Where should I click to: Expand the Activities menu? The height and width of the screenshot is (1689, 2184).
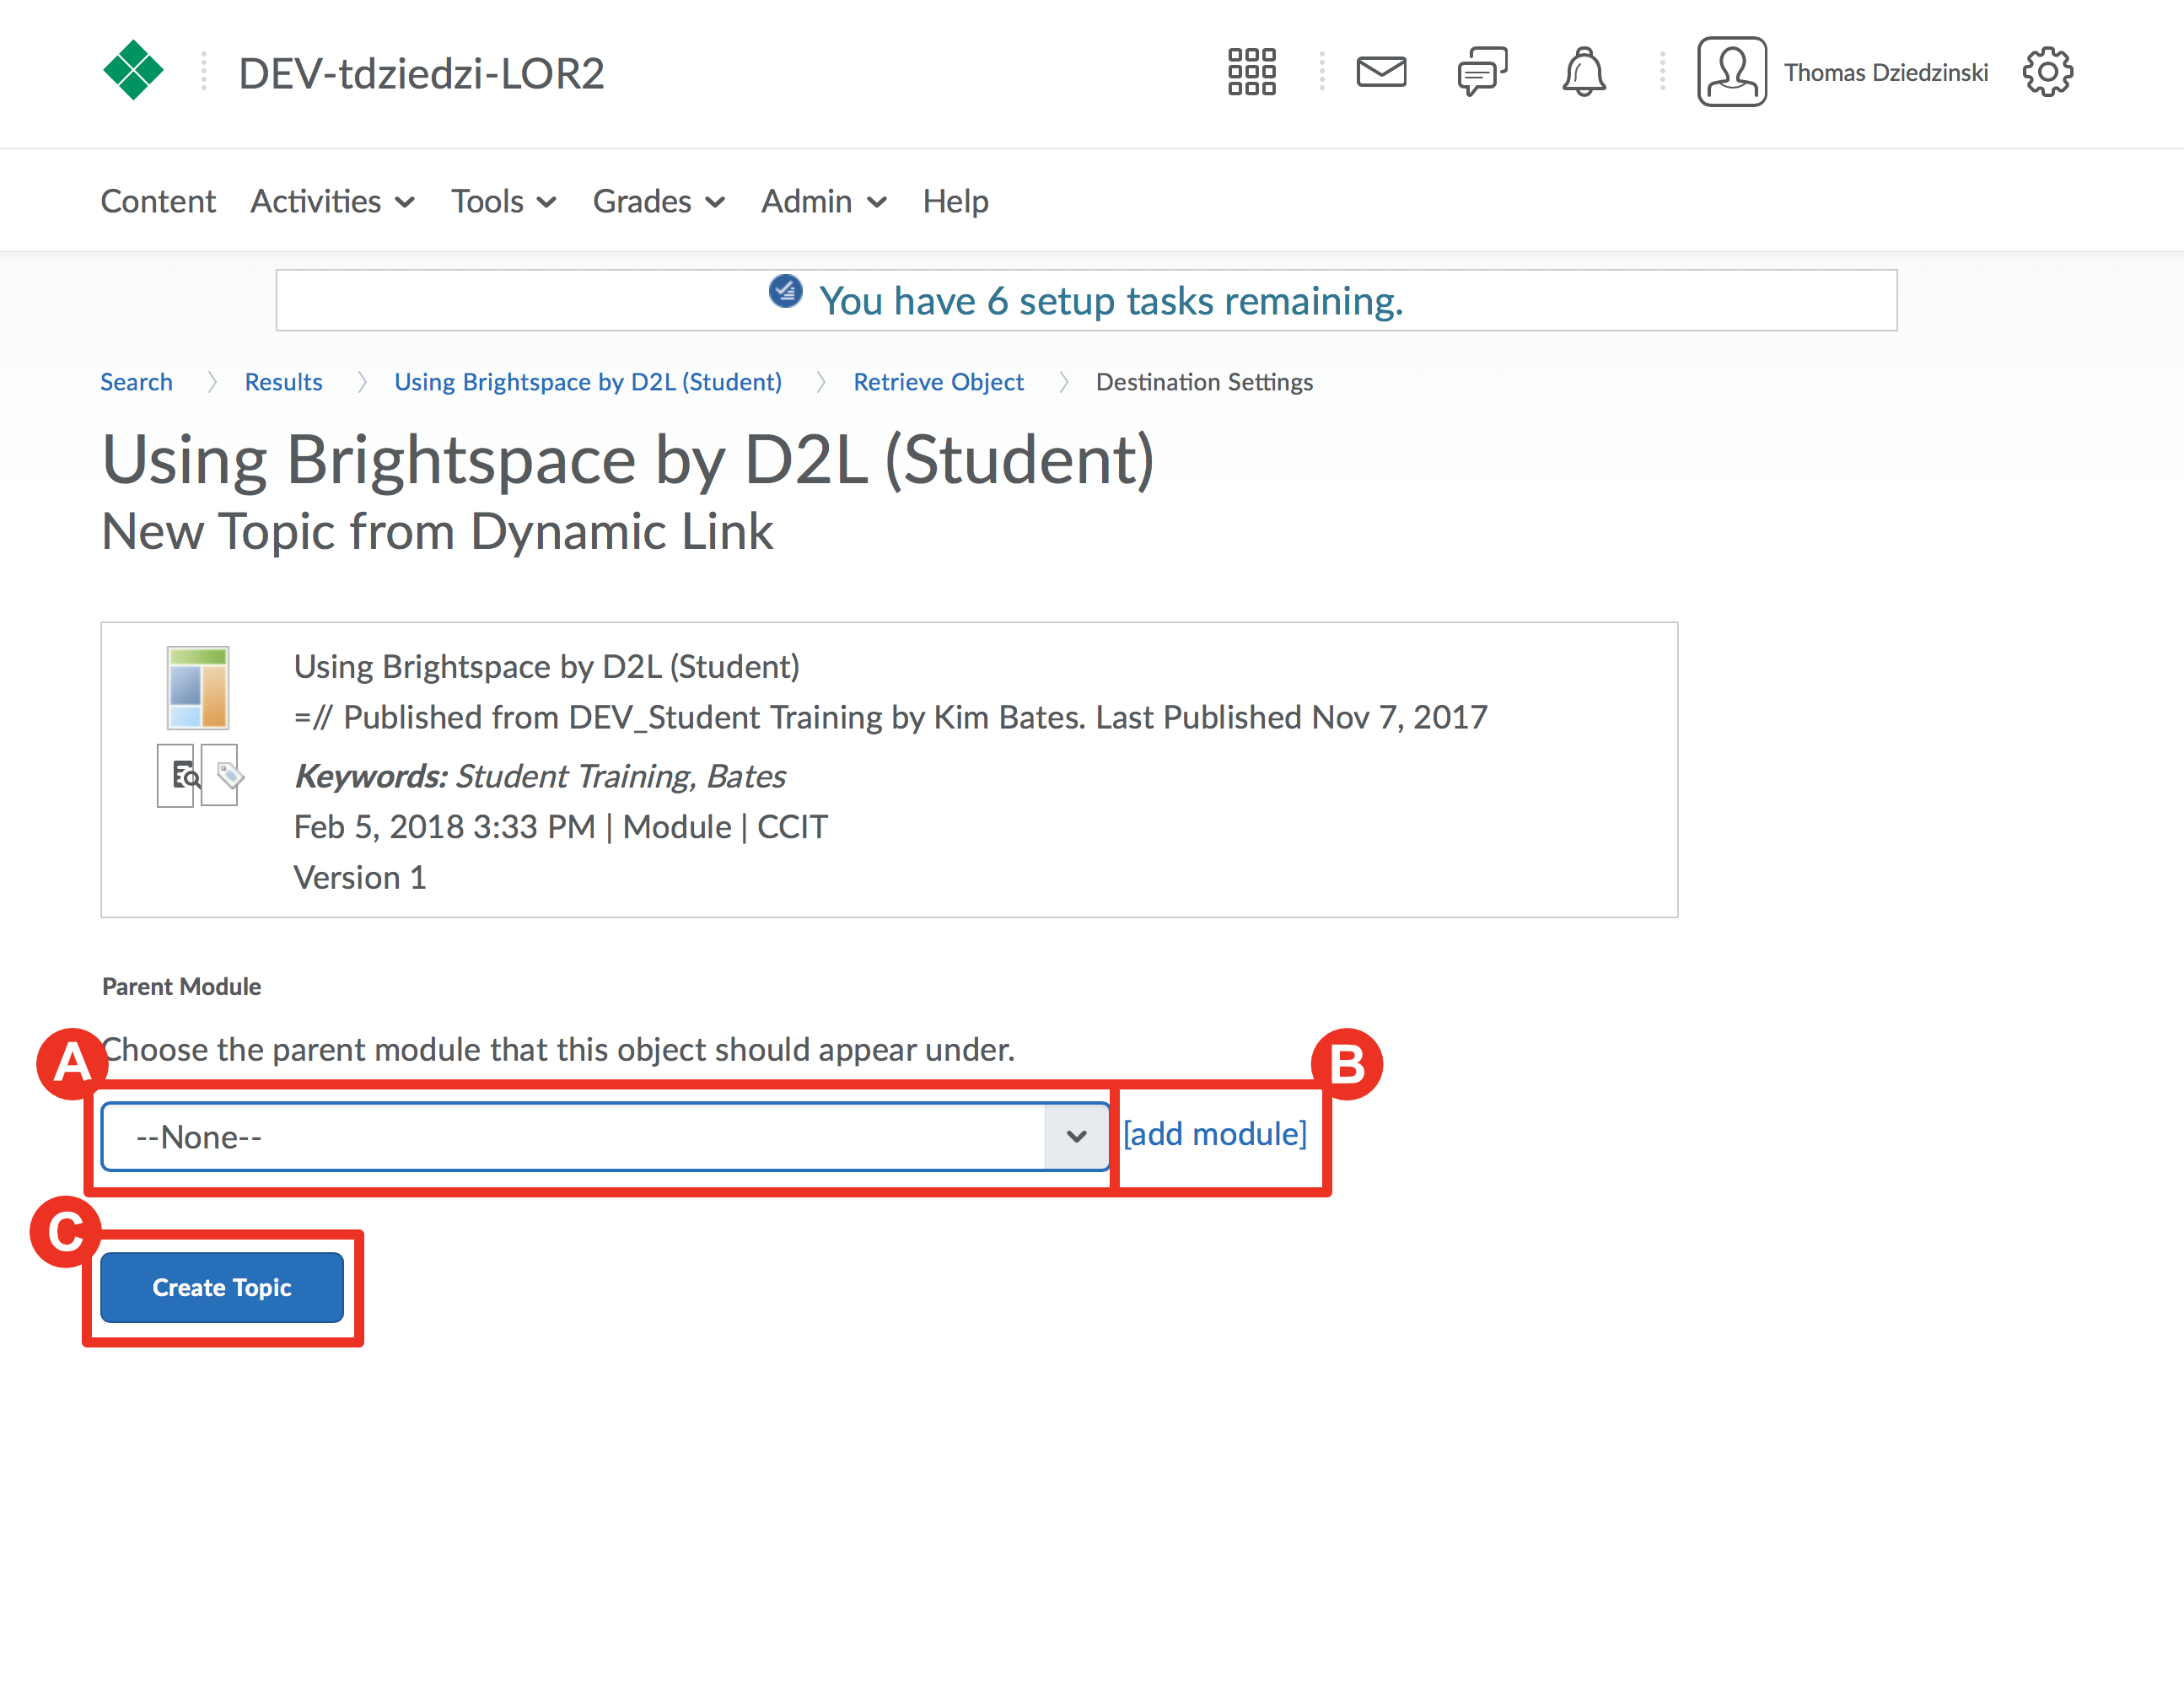(x=332, y=202)
